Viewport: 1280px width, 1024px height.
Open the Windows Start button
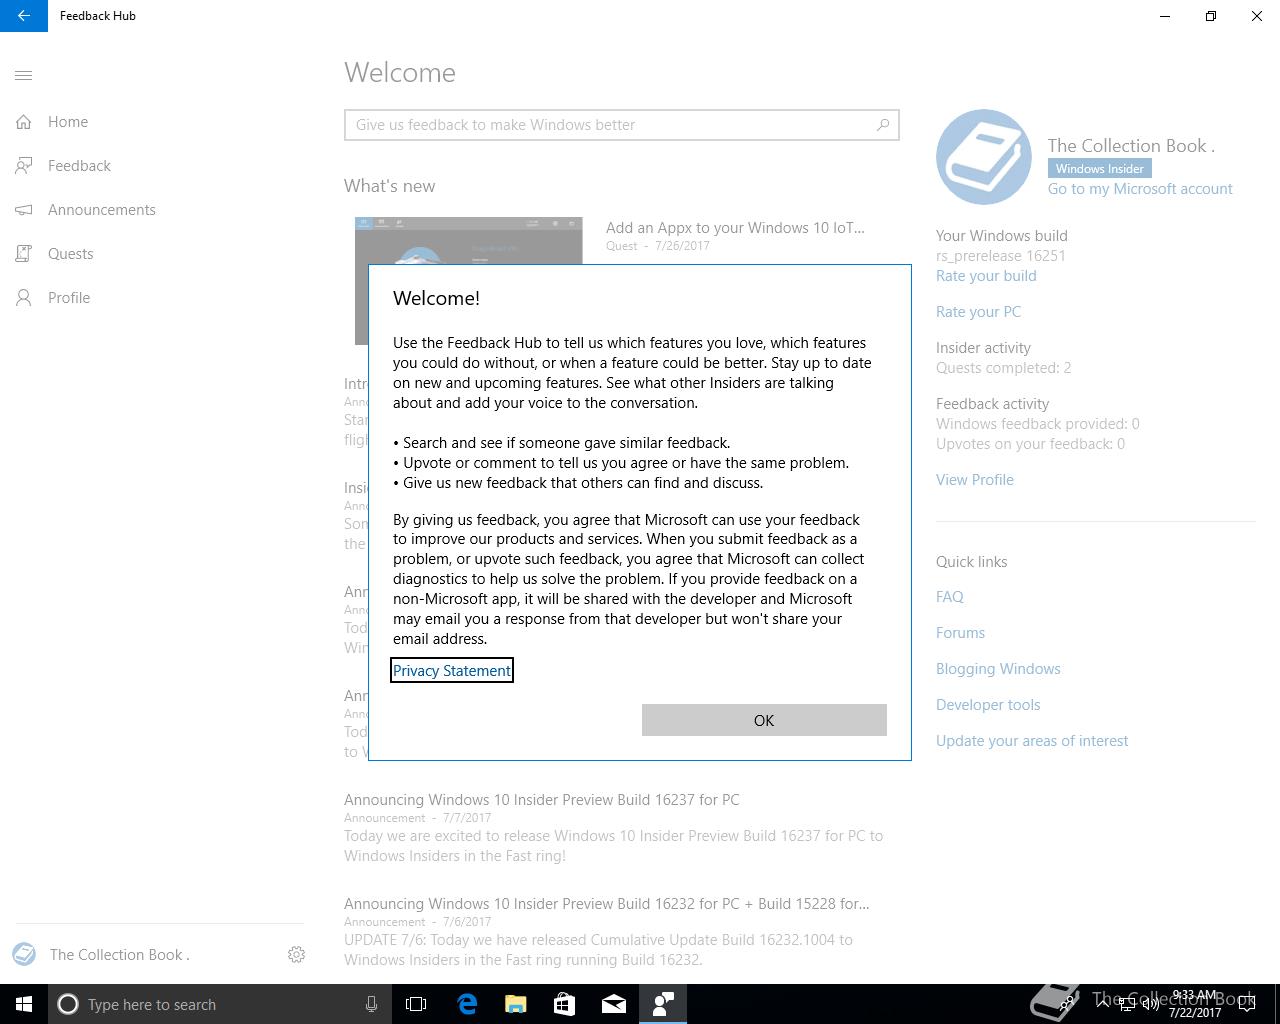pos(24,1004)
